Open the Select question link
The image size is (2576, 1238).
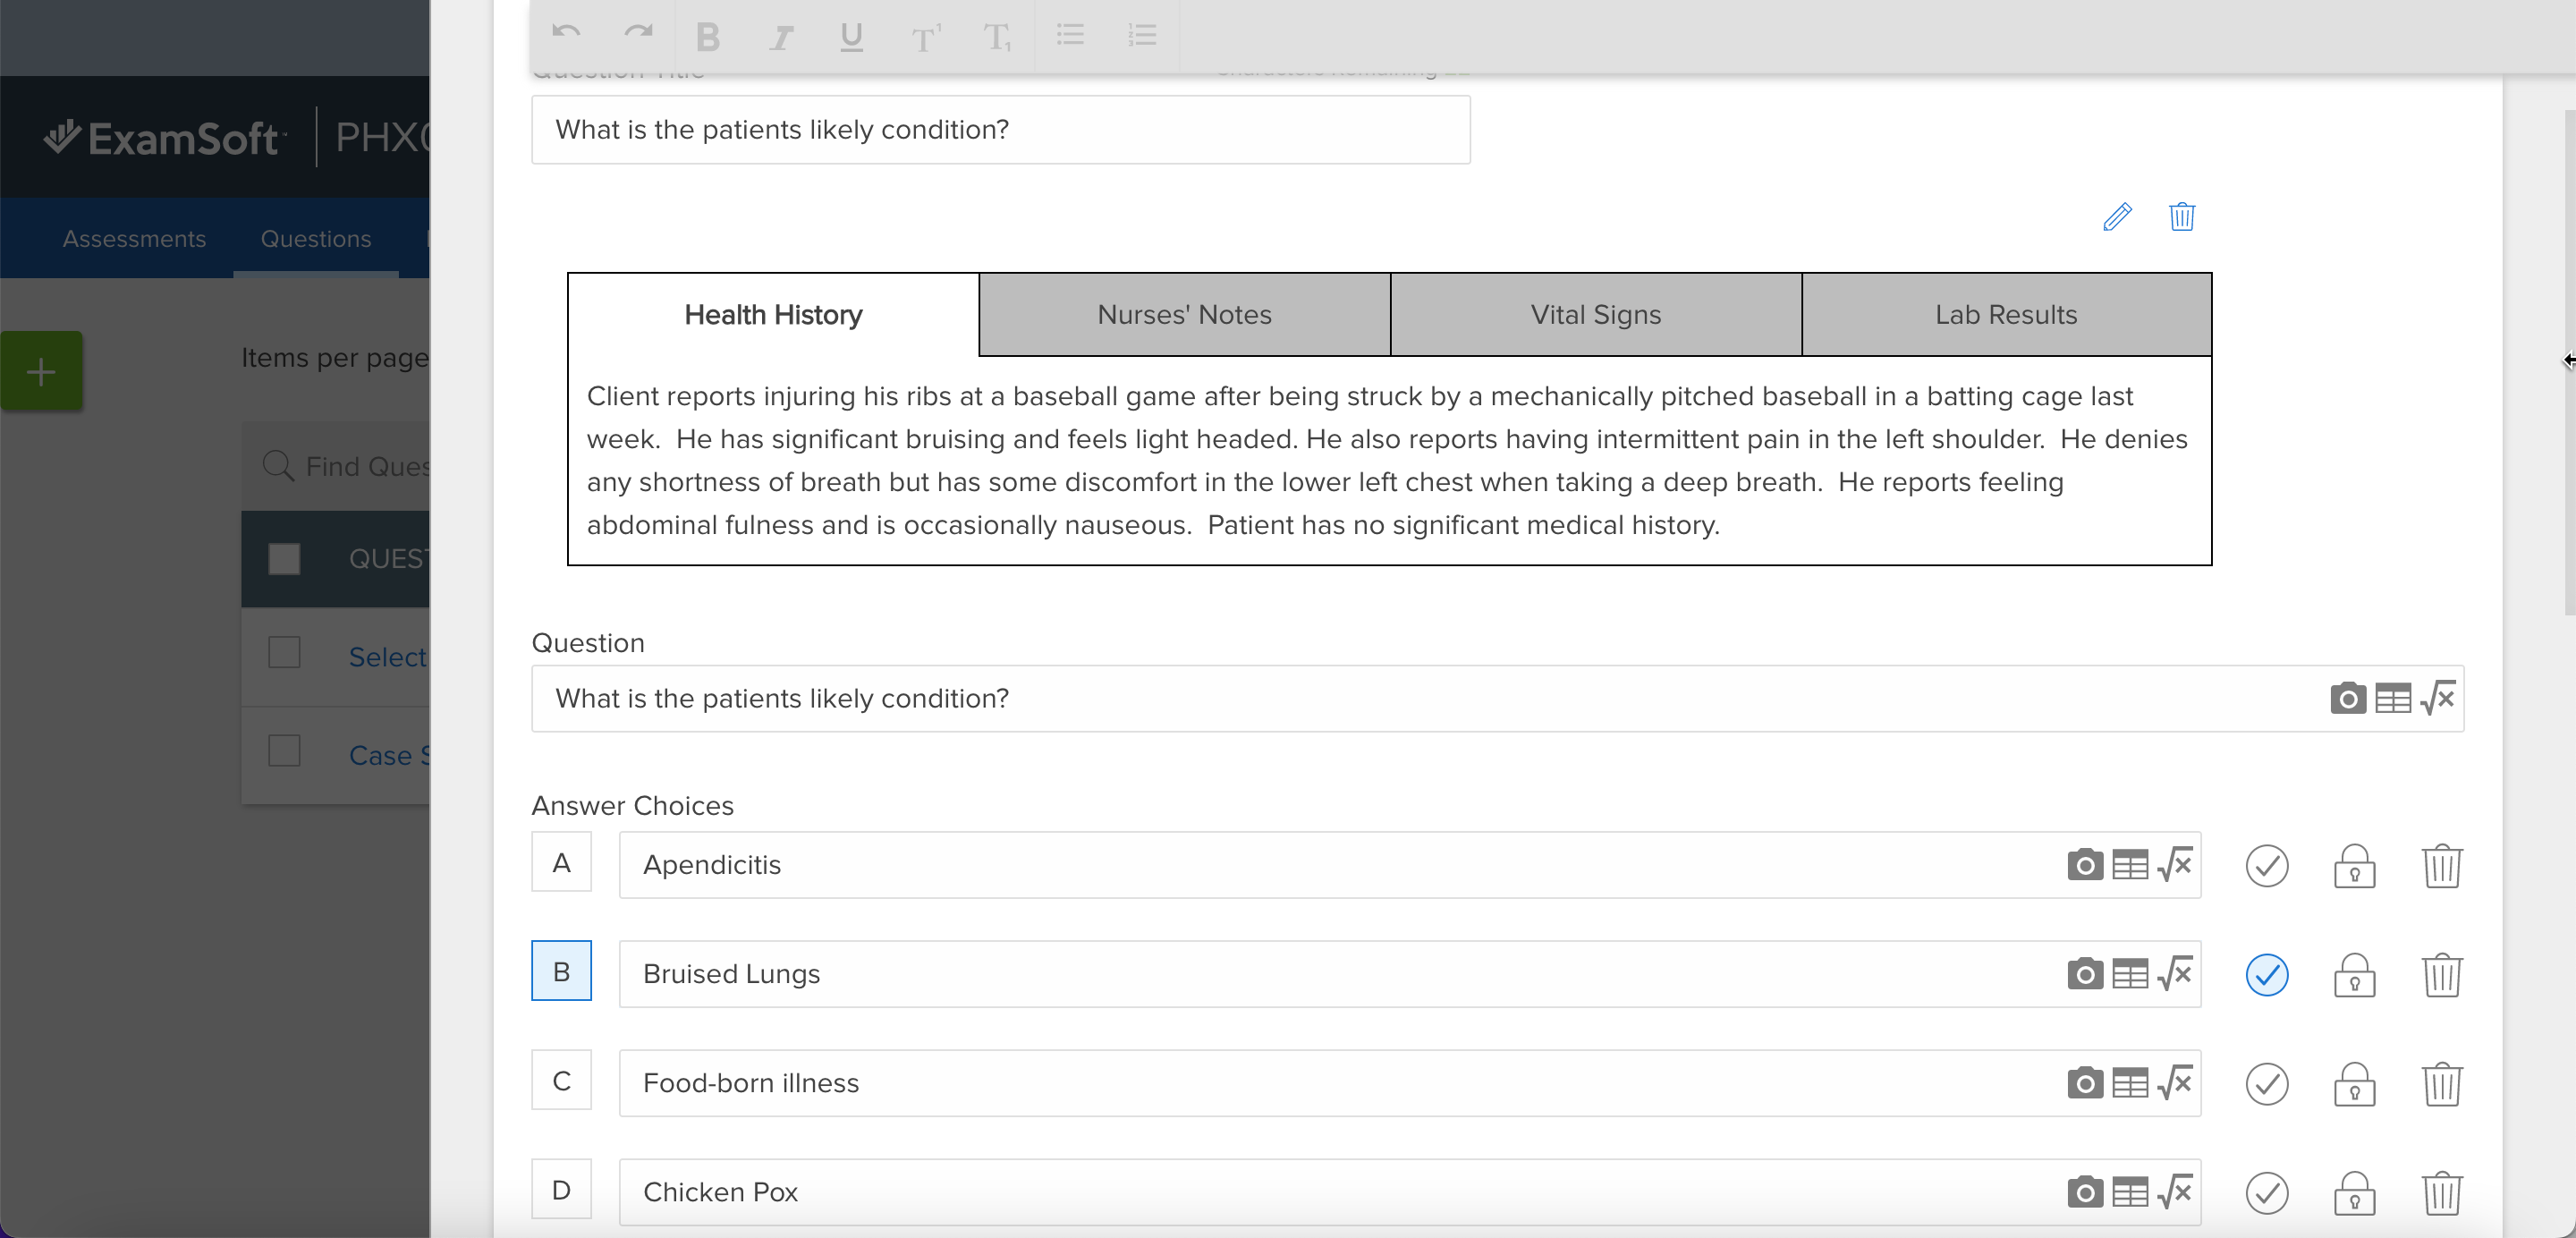388,657
